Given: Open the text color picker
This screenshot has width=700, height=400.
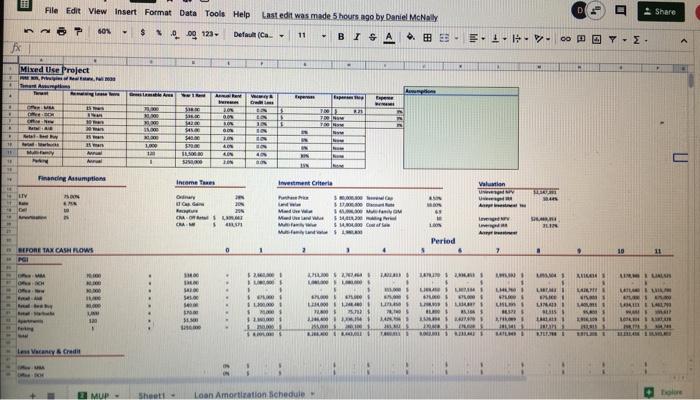Looking at the screenshot, I should pyautogui.click(x=389, y=38).
